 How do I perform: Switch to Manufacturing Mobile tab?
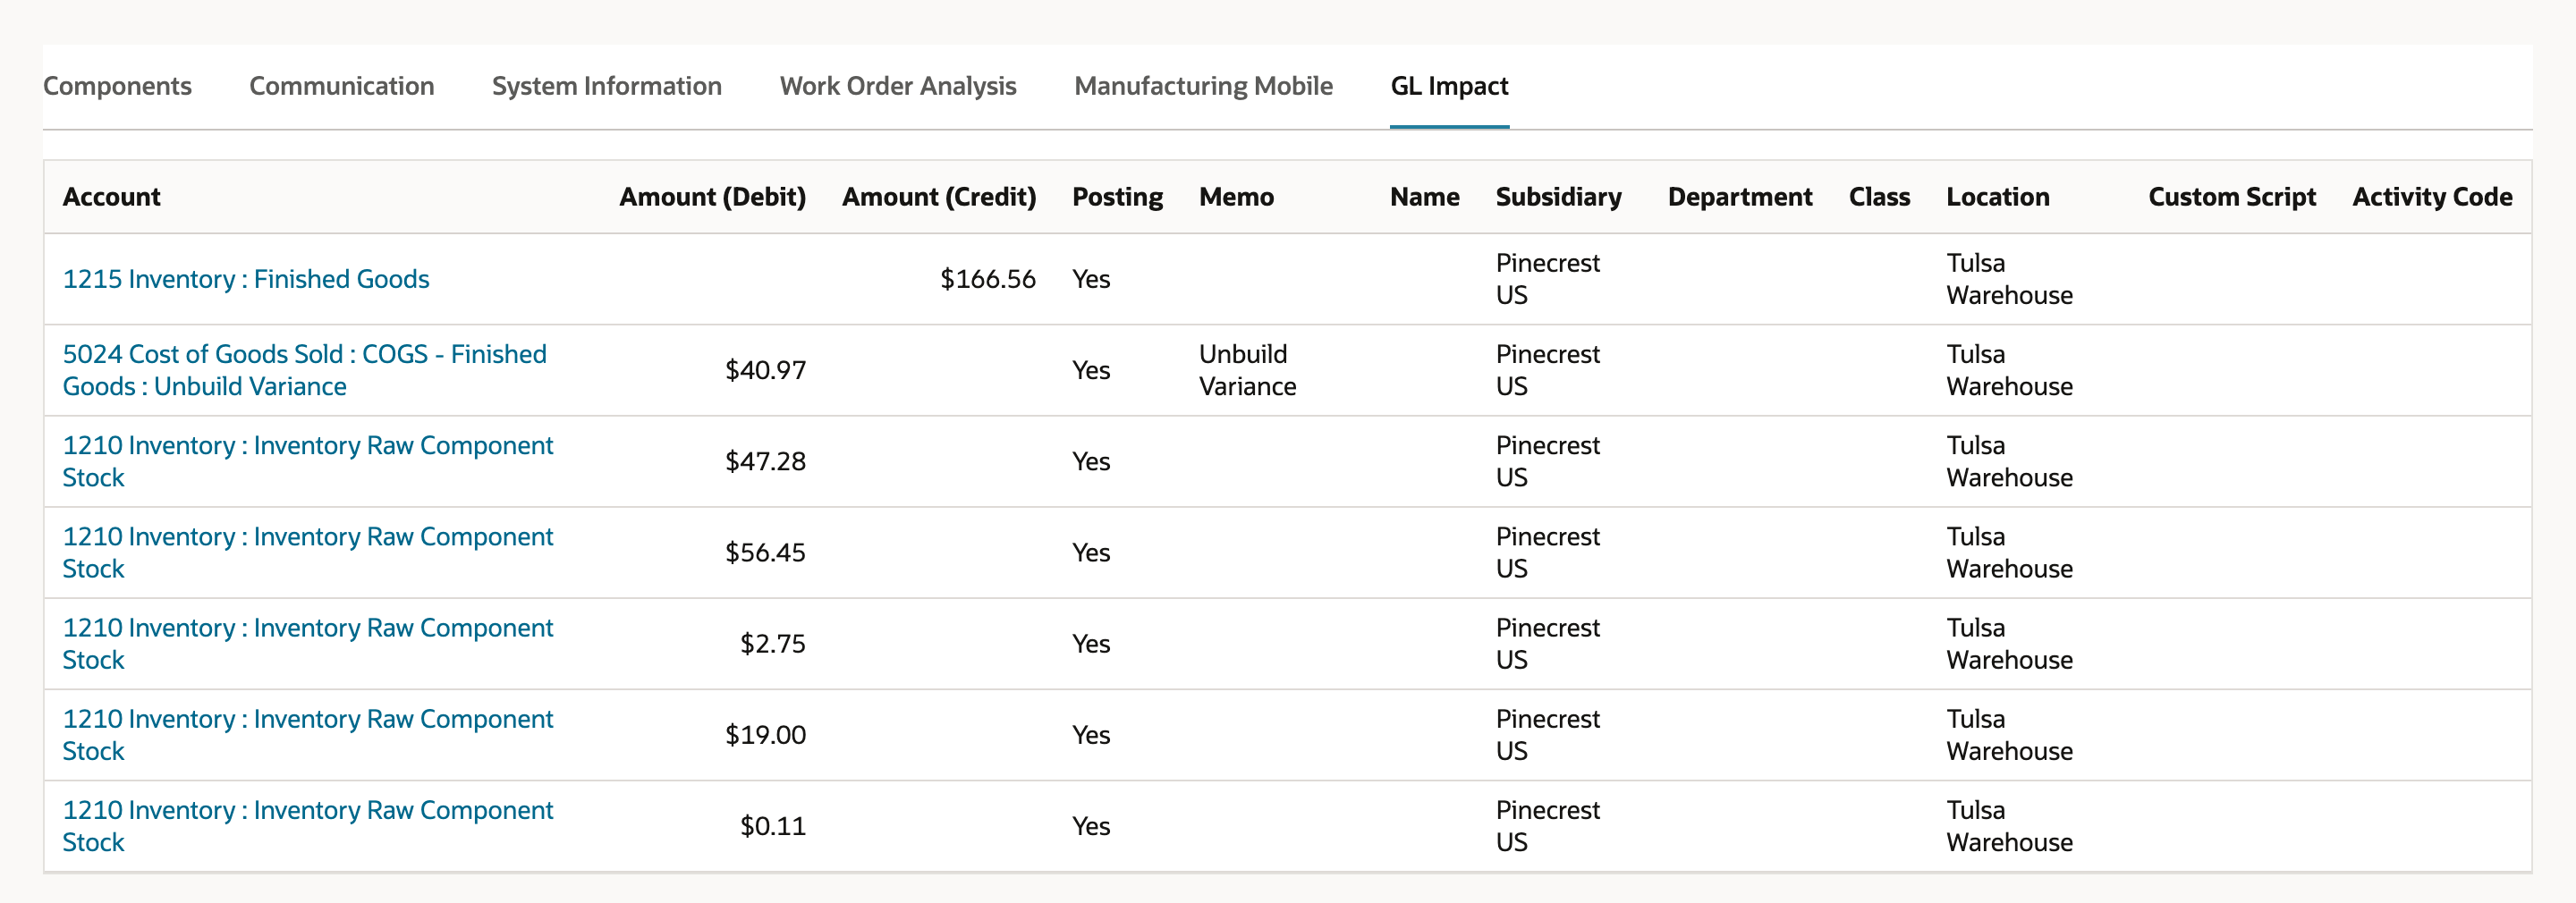click(x=1203, y=86)
